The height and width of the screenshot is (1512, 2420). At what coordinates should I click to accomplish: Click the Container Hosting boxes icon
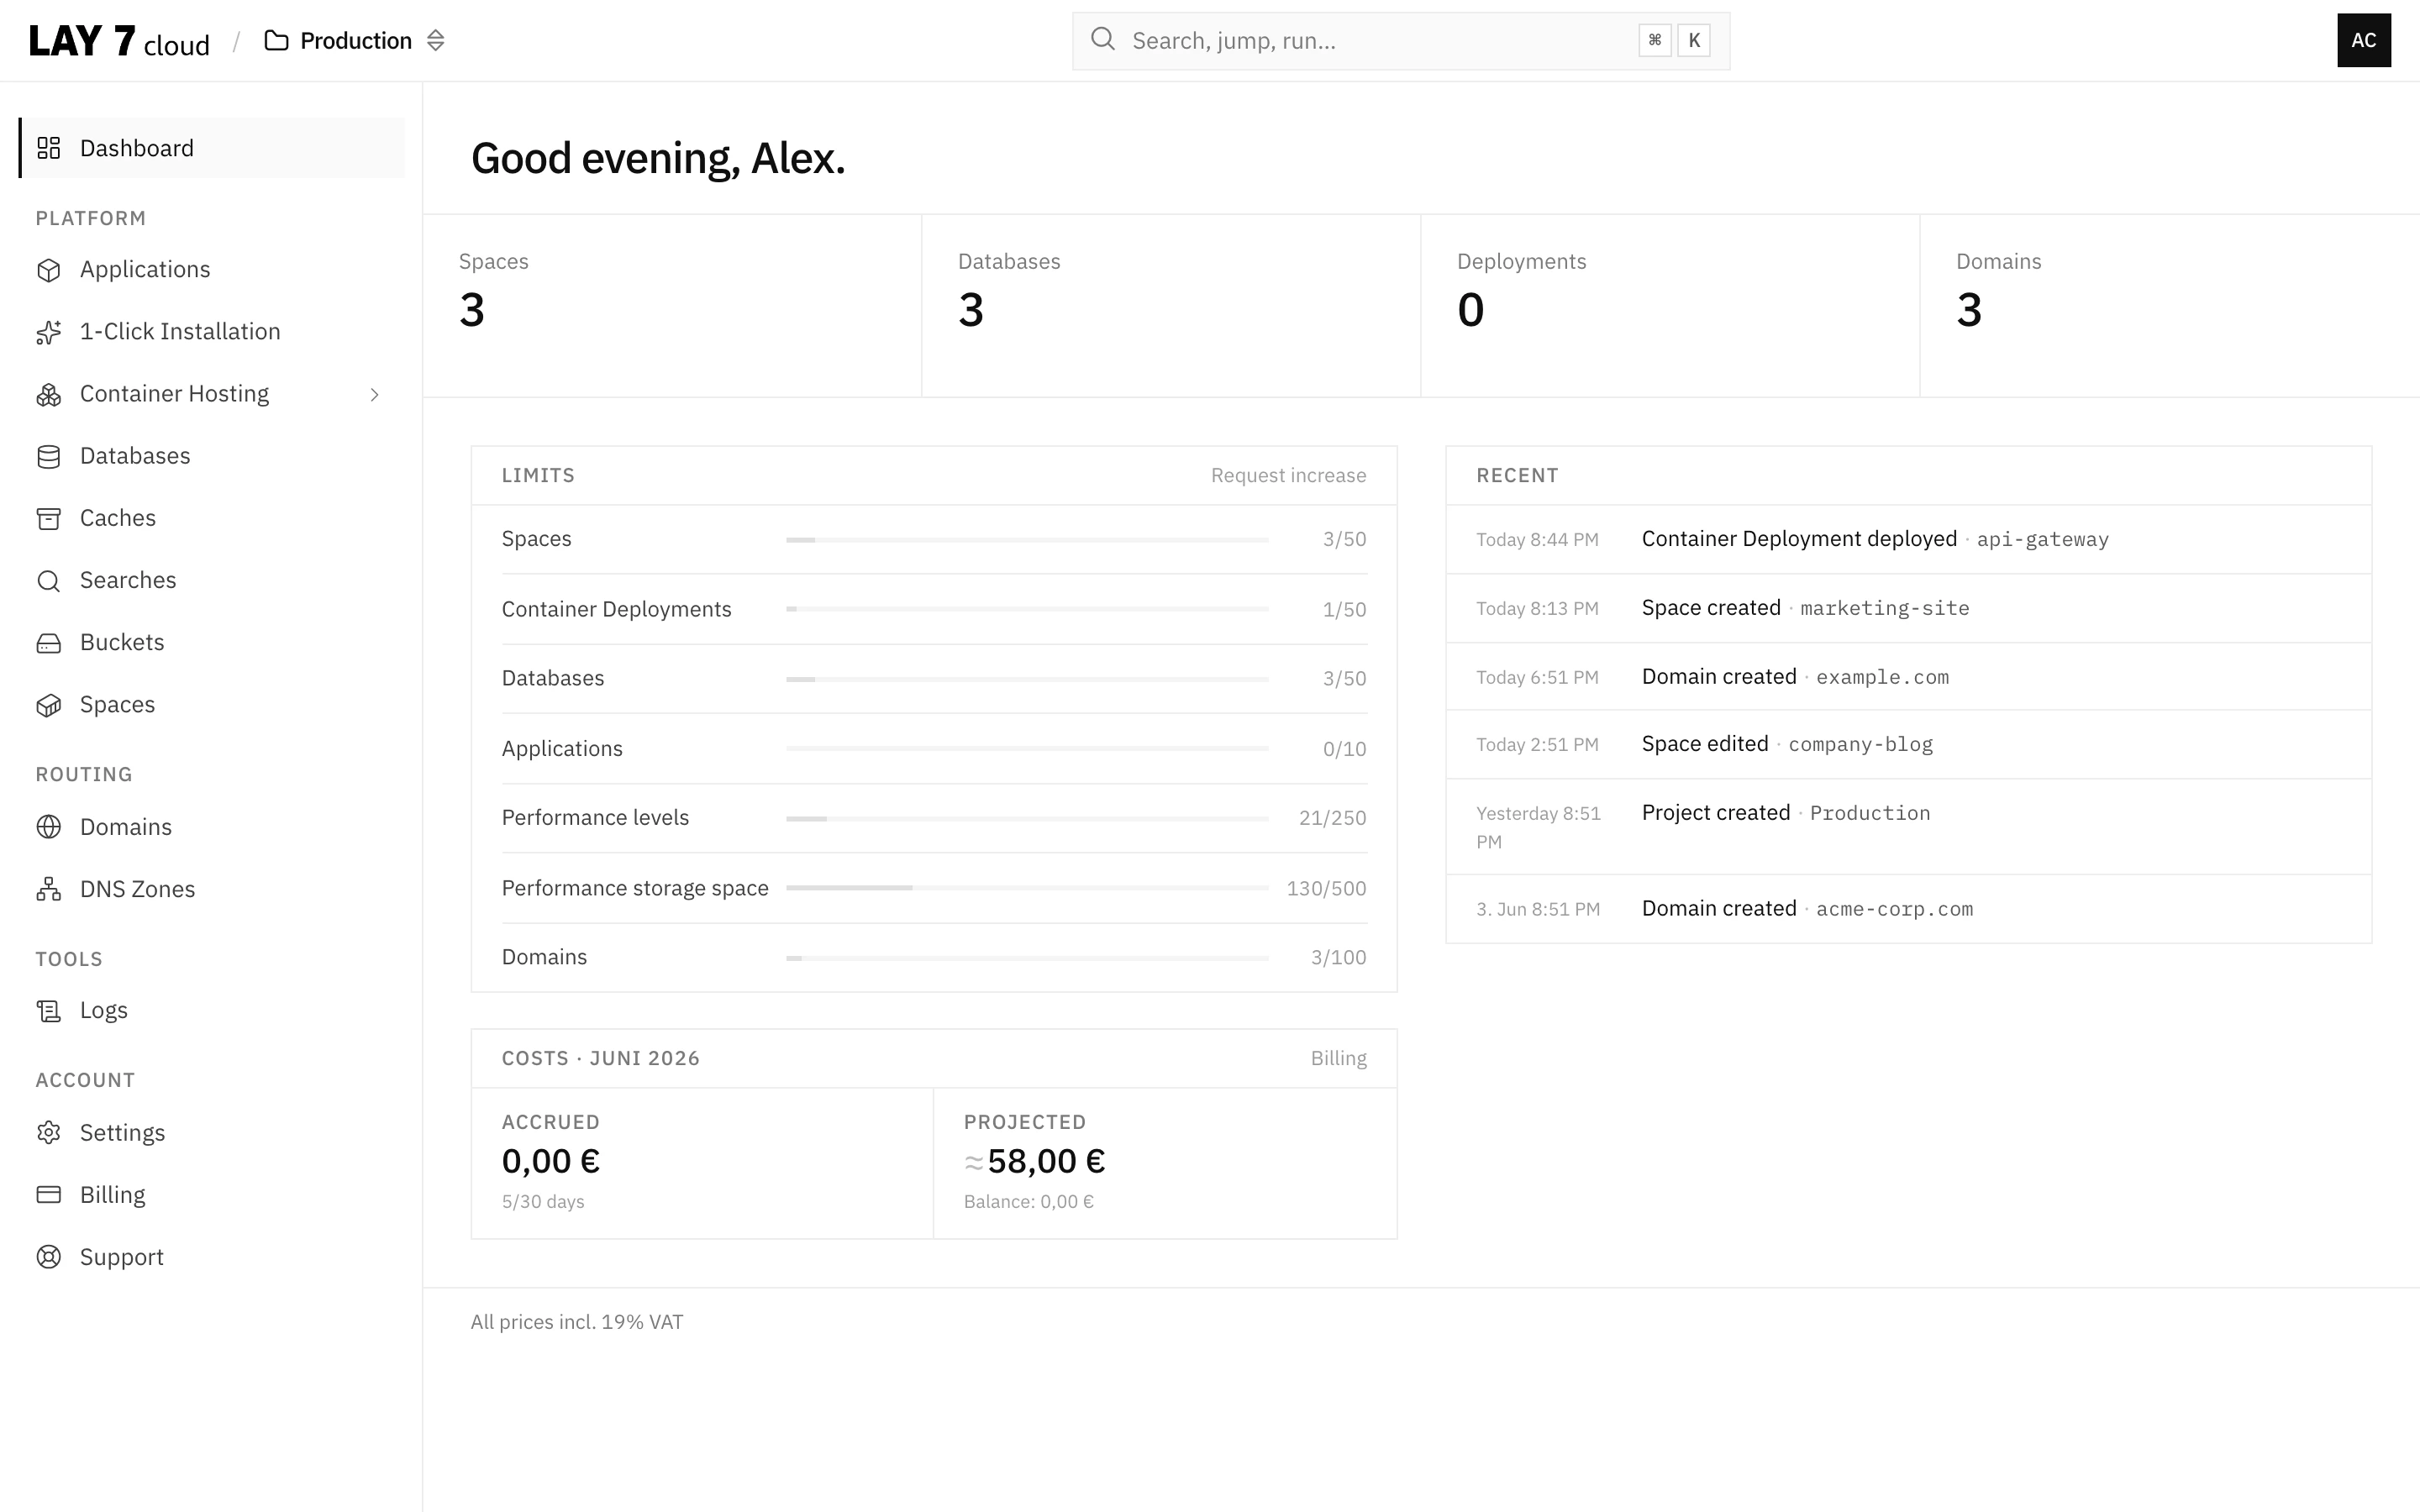point(48,394)
